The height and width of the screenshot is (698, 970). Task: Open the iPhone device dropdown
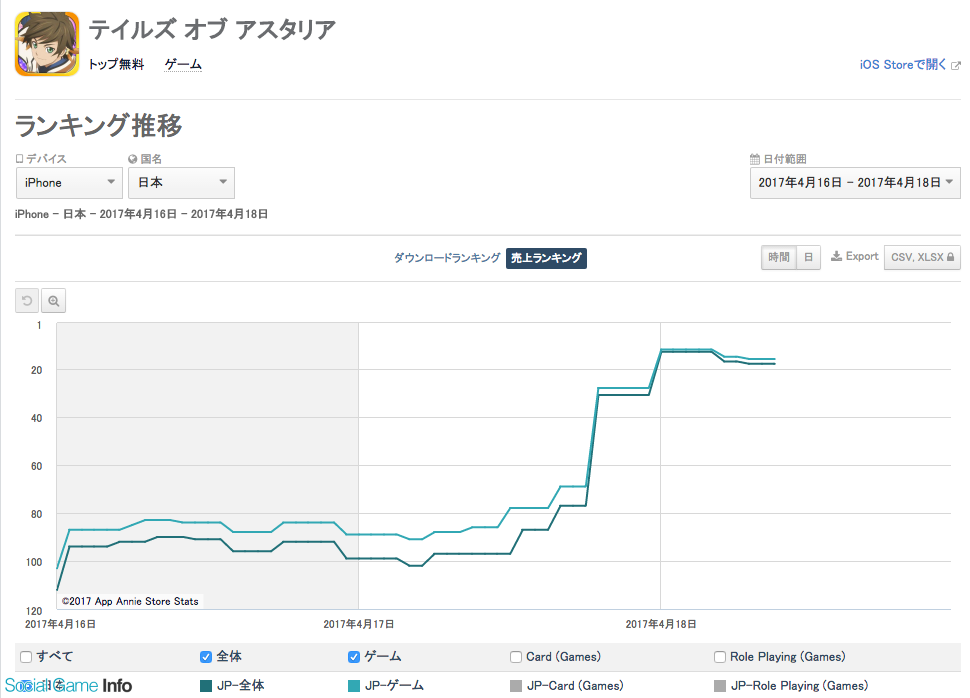(69, 183)
